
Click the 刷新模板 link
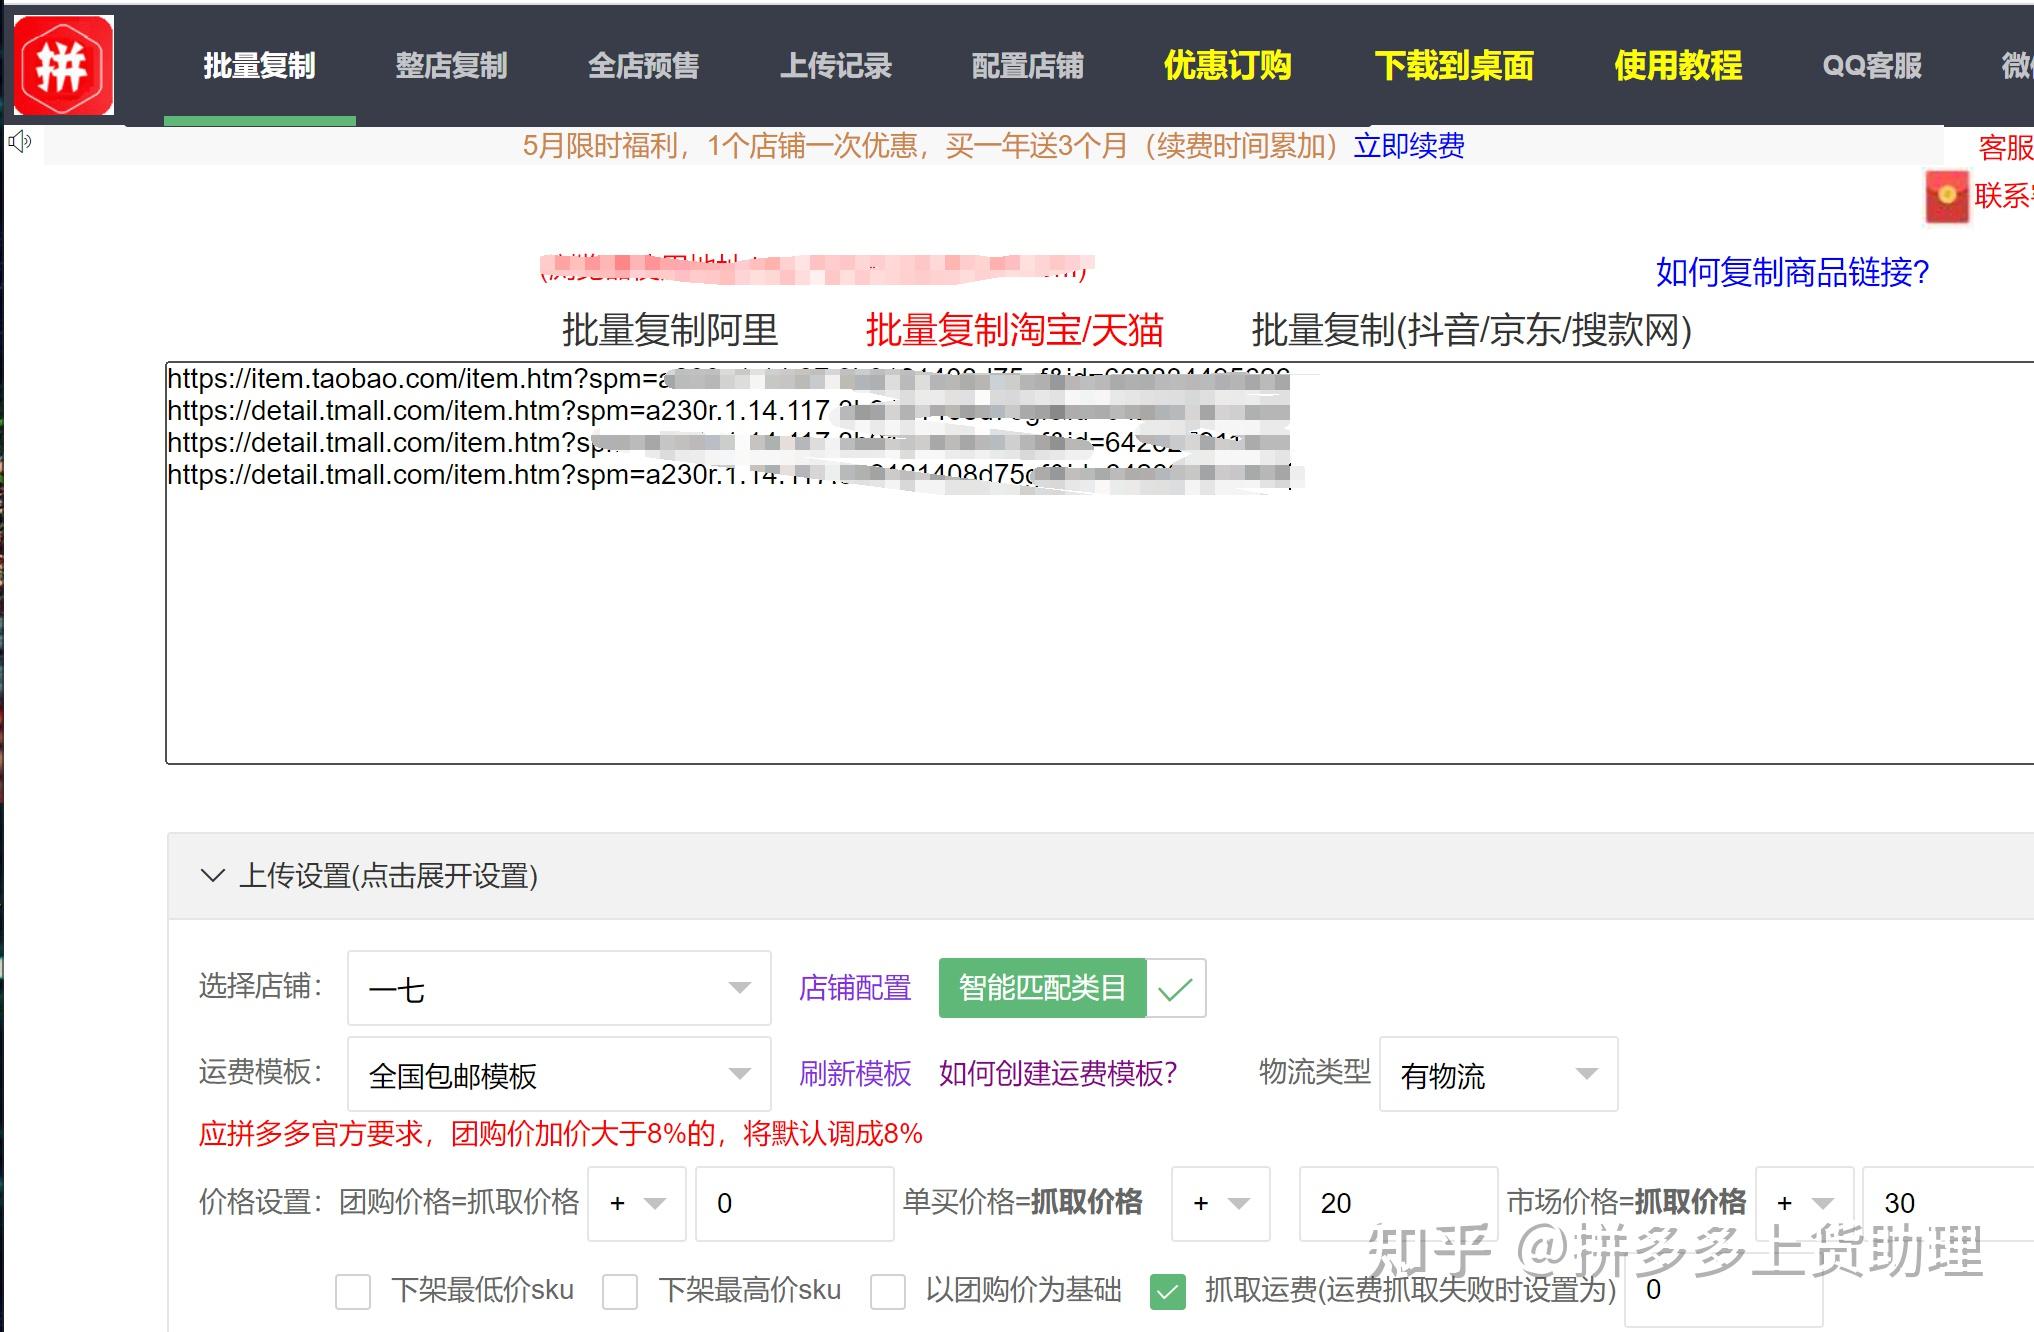tap(855, 1074)
